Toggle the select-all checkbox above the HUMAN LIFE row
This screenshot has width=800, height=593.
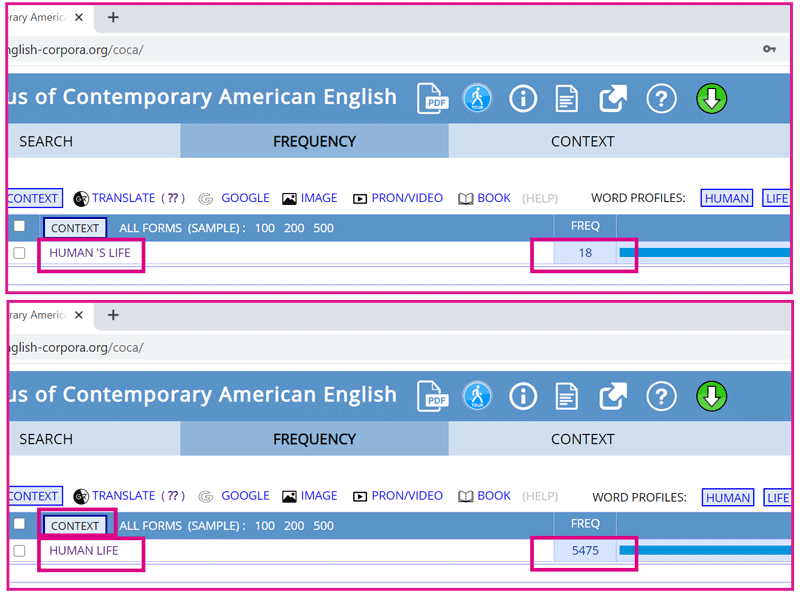coord(19,524)
